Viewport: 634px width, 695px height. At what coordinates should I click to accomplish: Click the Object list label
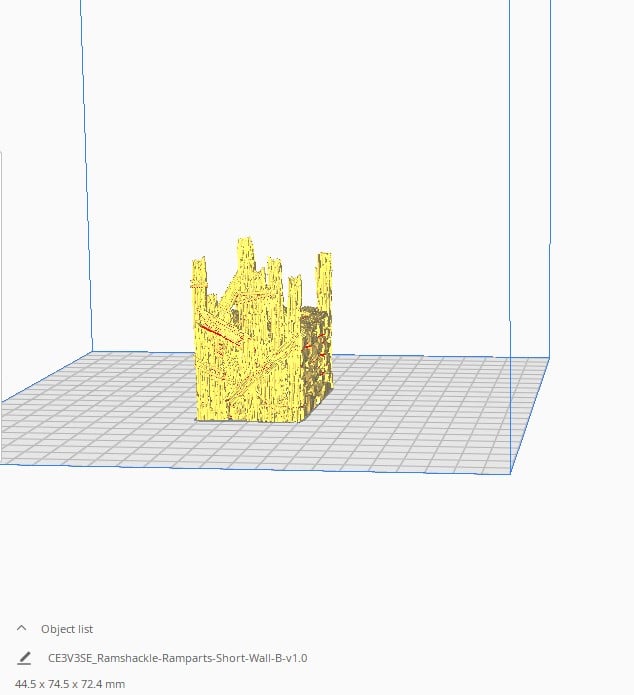(67, 629)
